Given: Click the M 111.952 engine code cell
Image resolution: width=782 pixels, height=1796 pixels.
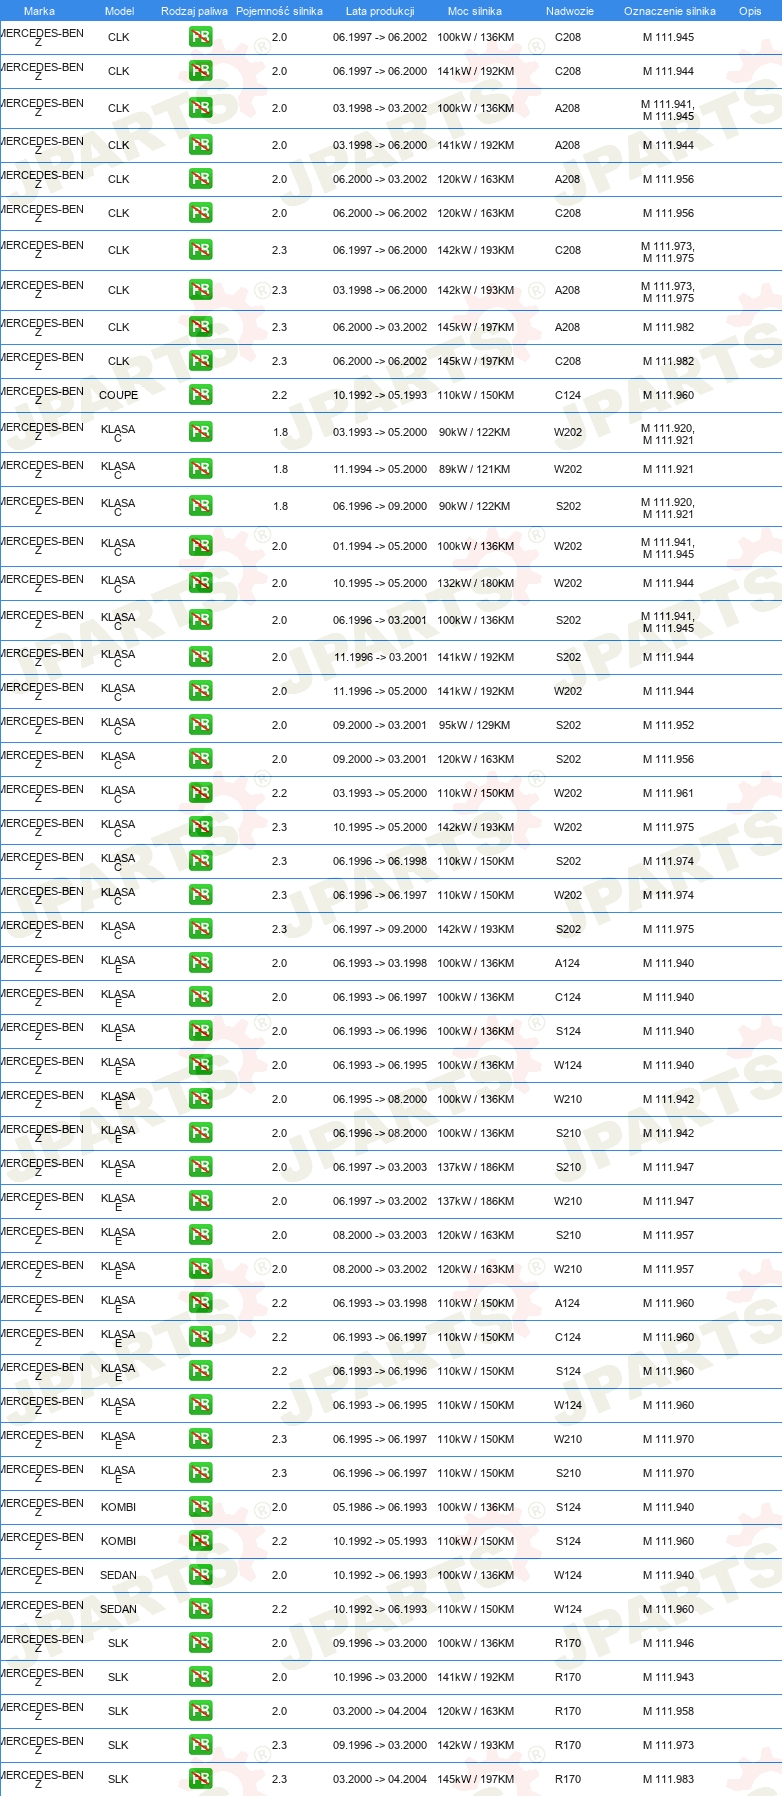Looking at the screenshot, I should point(668,725).
